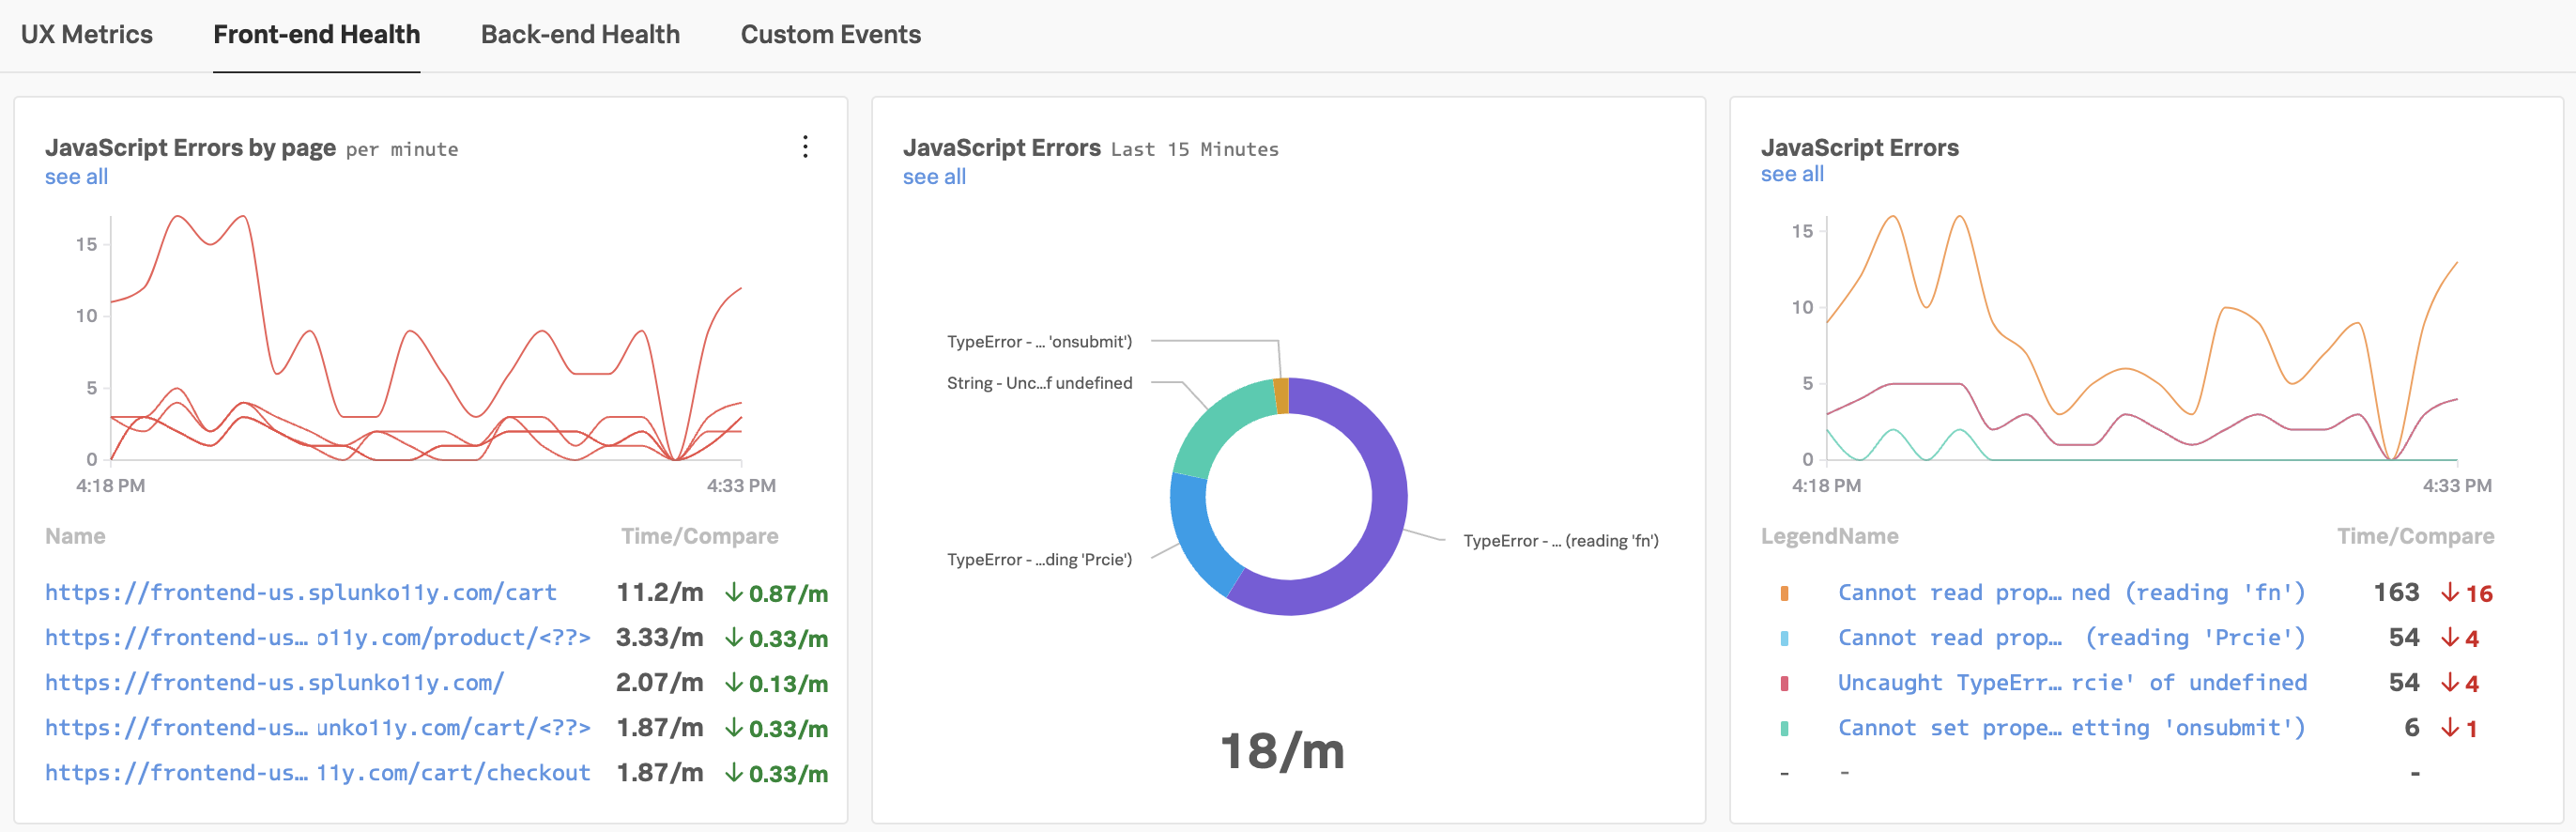Screen dimensions: 2576x832
Task: Click the orange legend swatch for 'fn' error
Action: 1784,593
